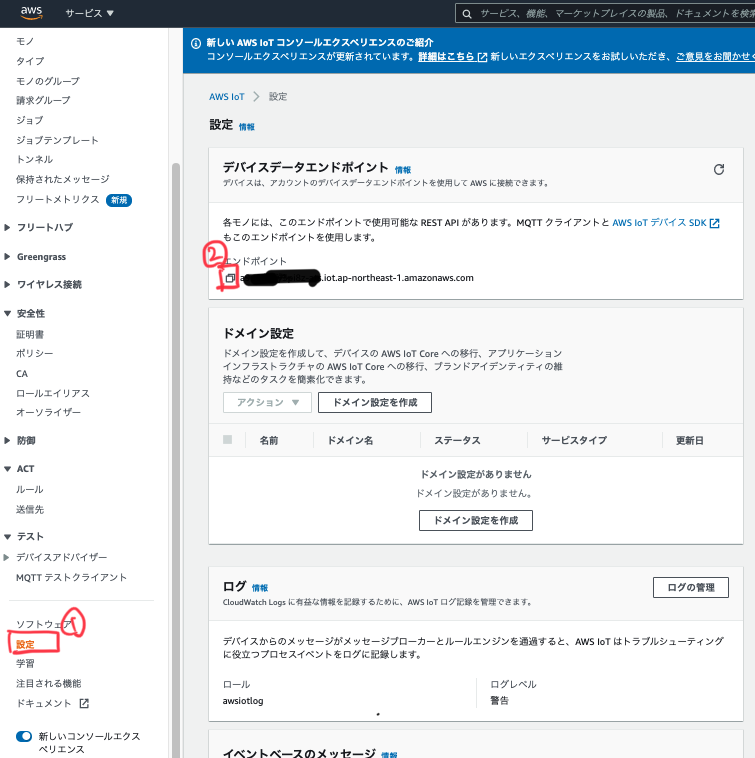Sort by ステータス column header

[x=457, y=440]
